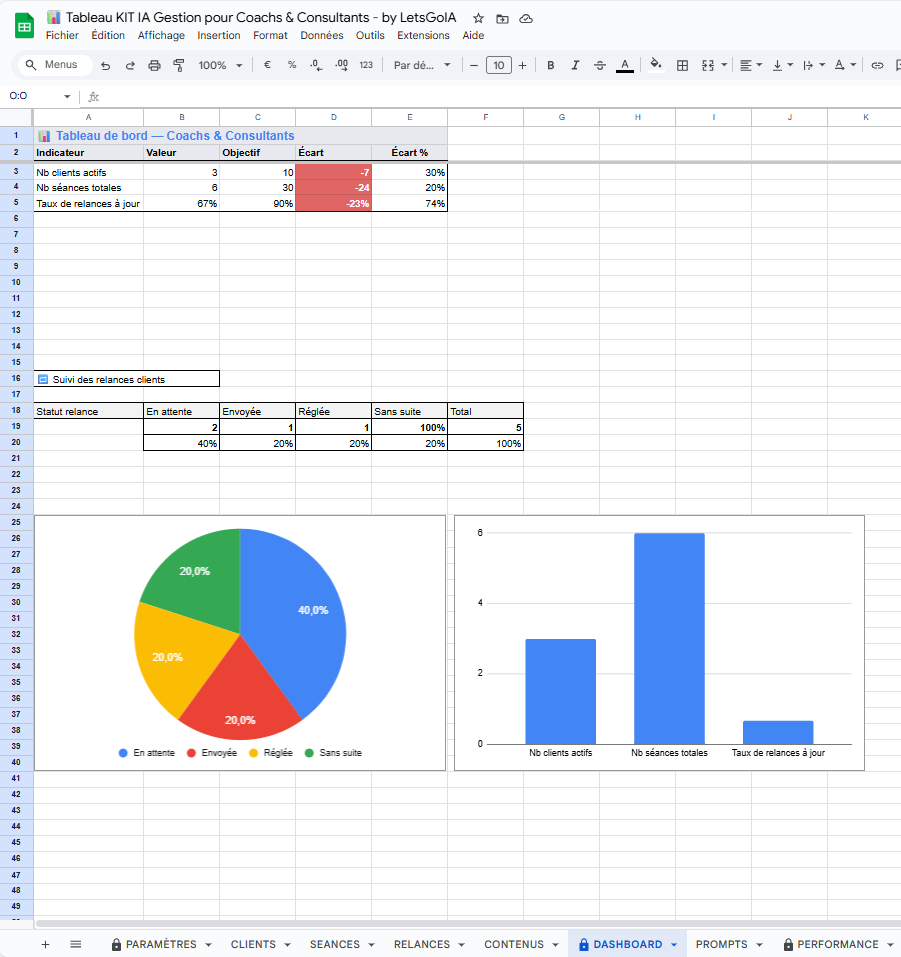Open the Données menu

[x=321, y=35]
